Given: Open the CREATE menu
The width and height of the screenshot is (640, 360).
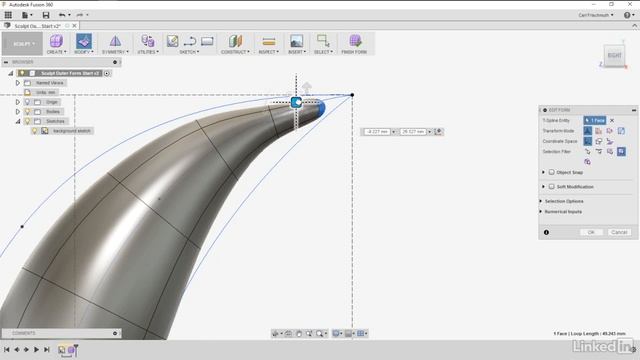Looking at the screenshot, I should (56, 52).
